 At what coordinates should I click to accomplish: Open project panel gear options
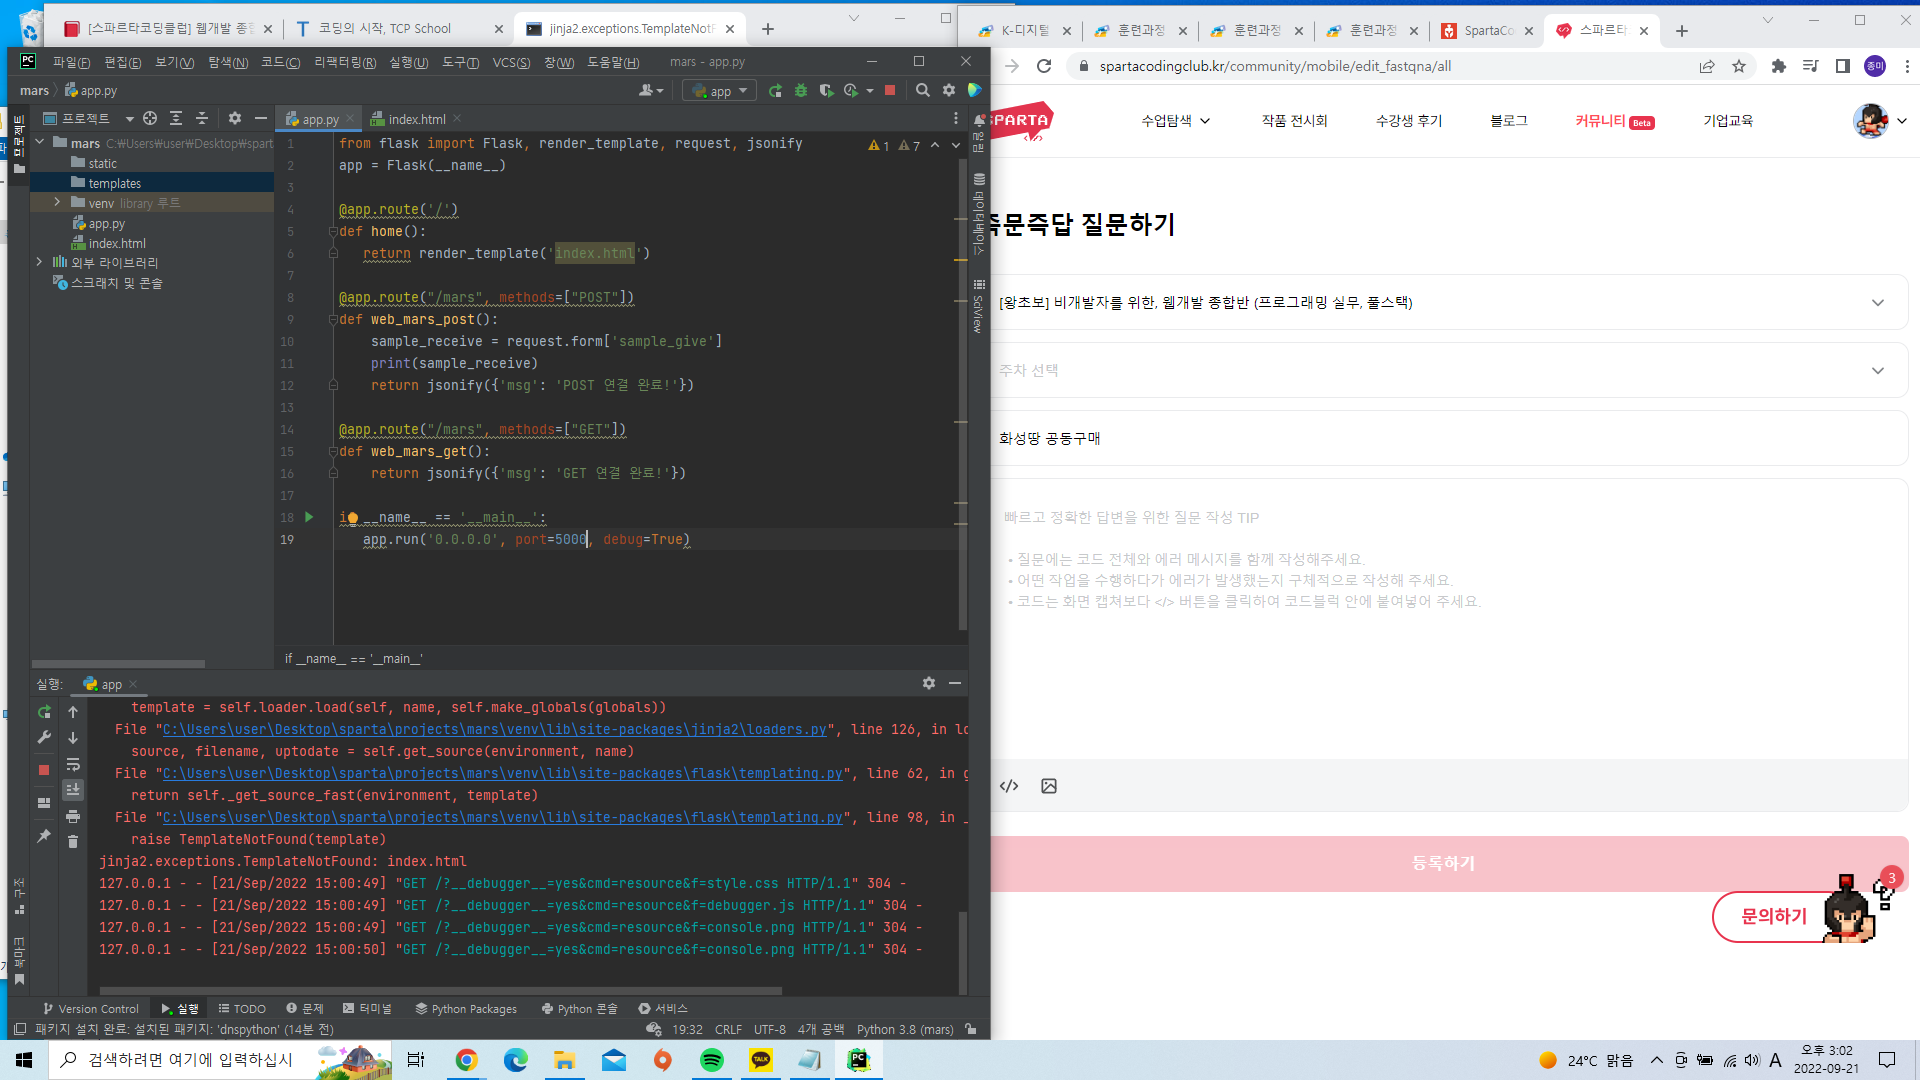click(x=235, y=118)
